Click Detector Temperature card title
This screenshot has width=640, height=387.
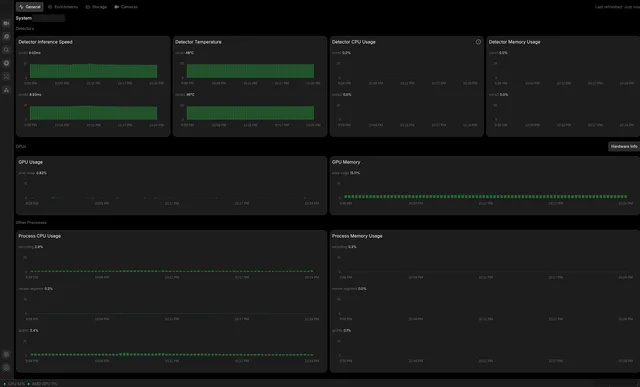[198, 42]
